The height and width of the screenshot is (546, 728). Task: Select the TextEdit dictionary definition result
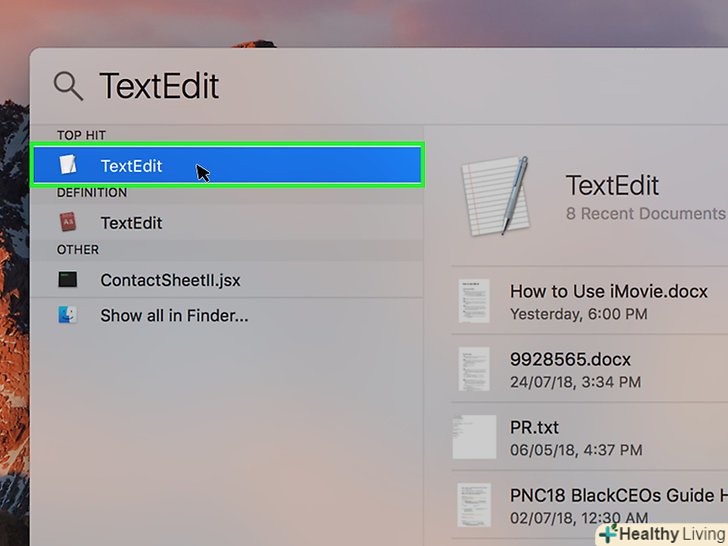click(x=227, y=222)
